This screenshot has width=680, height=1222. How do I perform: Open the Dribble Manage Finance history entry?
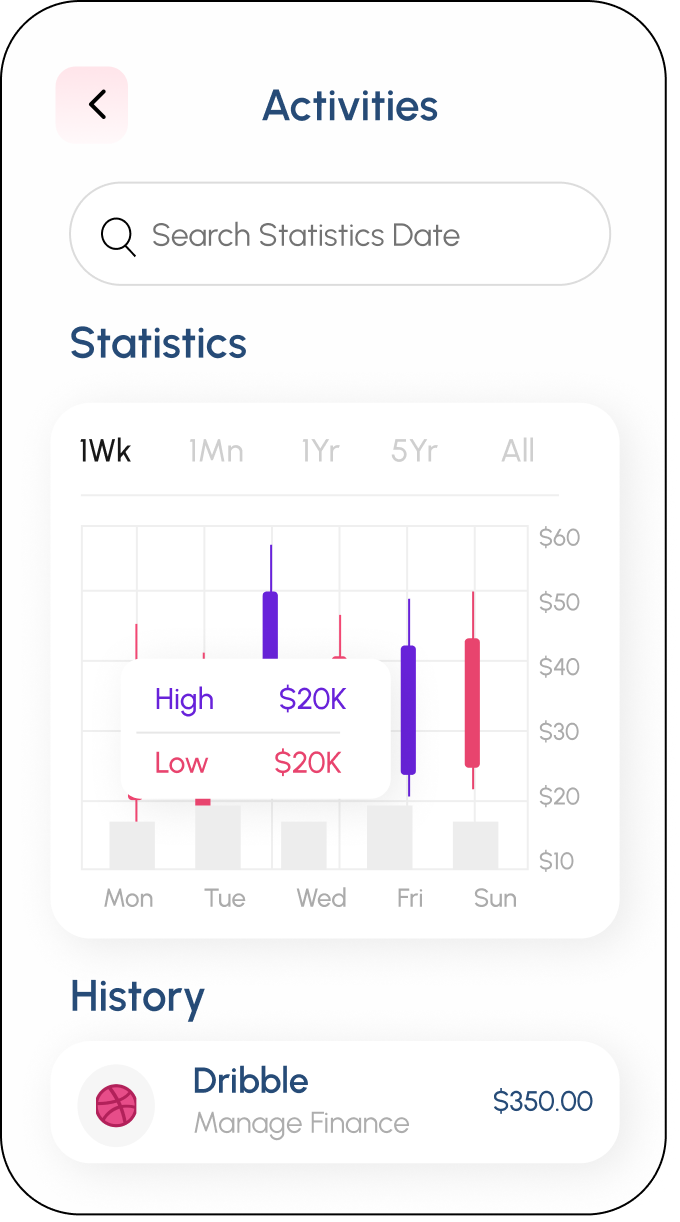300,1102
